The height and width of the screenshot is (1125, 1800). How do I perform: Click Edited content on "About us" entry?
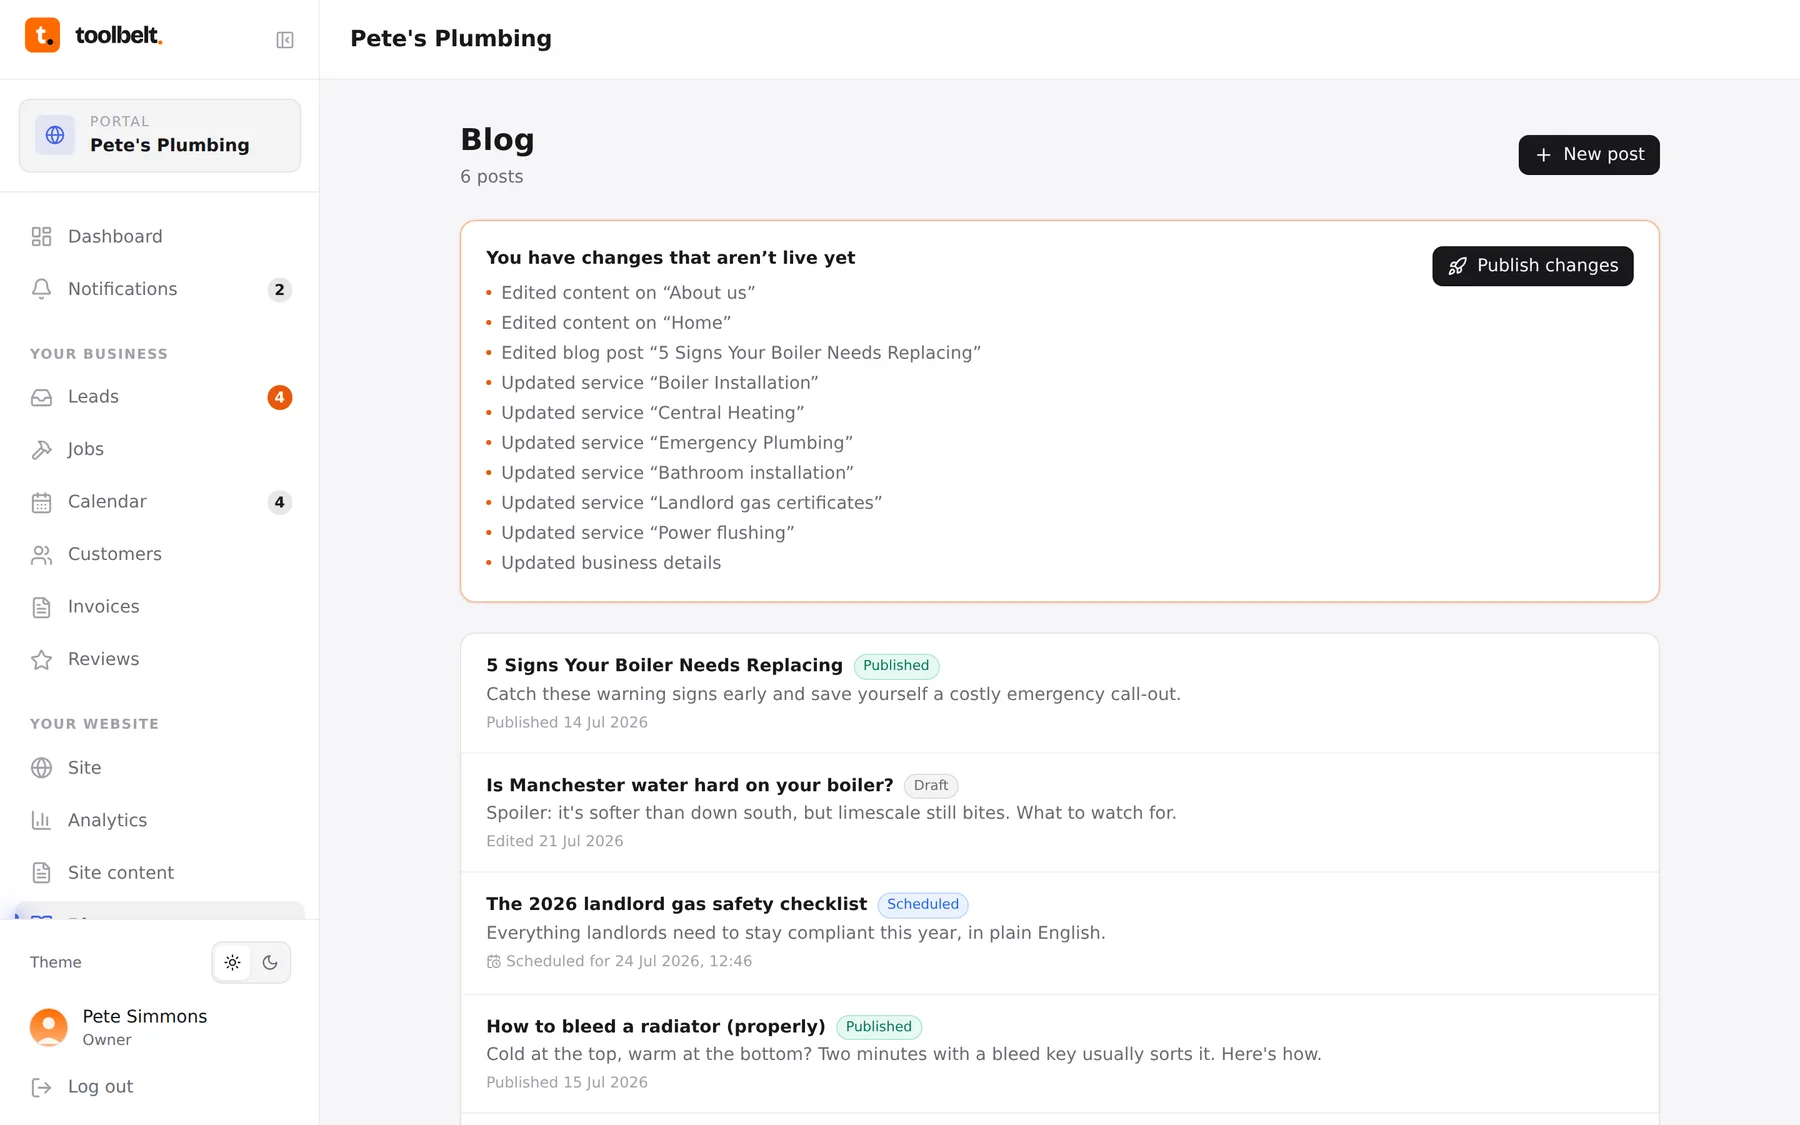pyautogui.click(x=628, y=293)
